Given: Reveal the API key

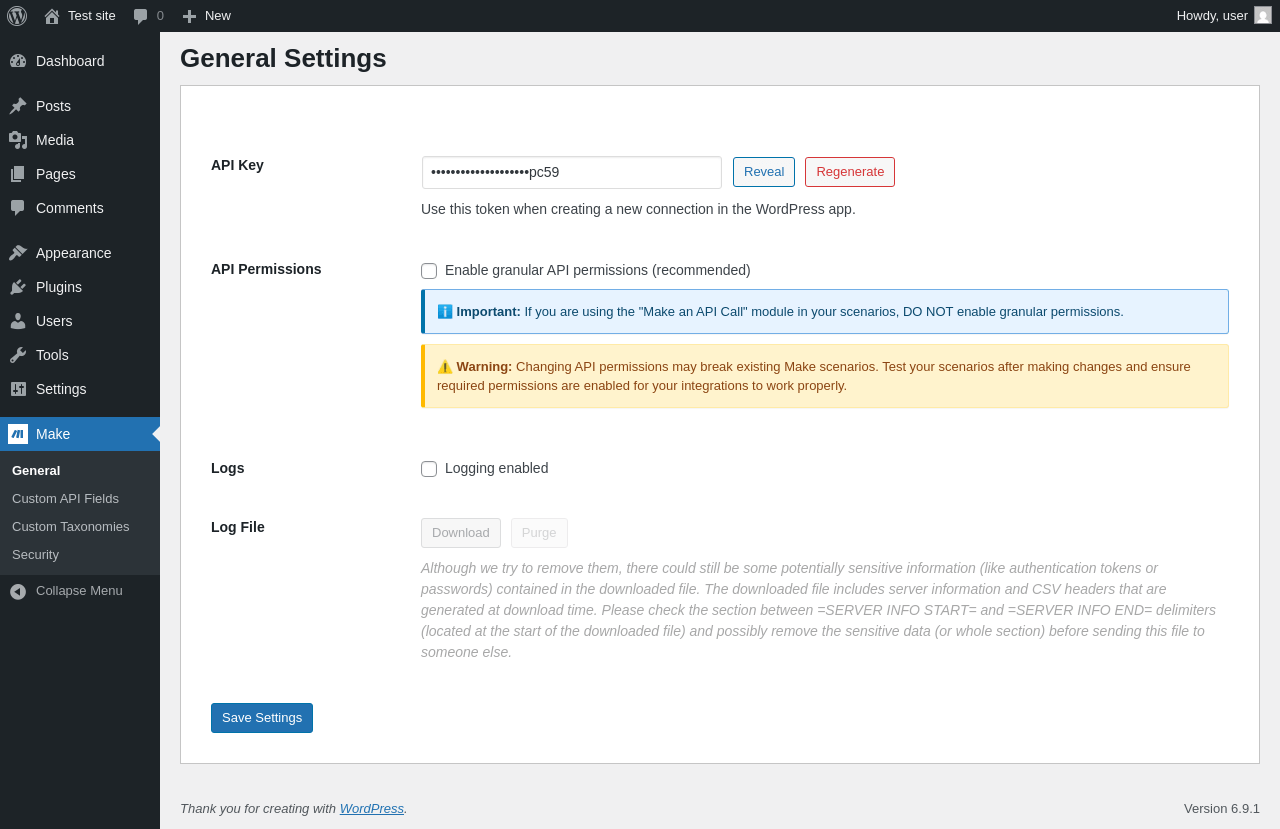Looking at the screenshot, I should (764, 172).
